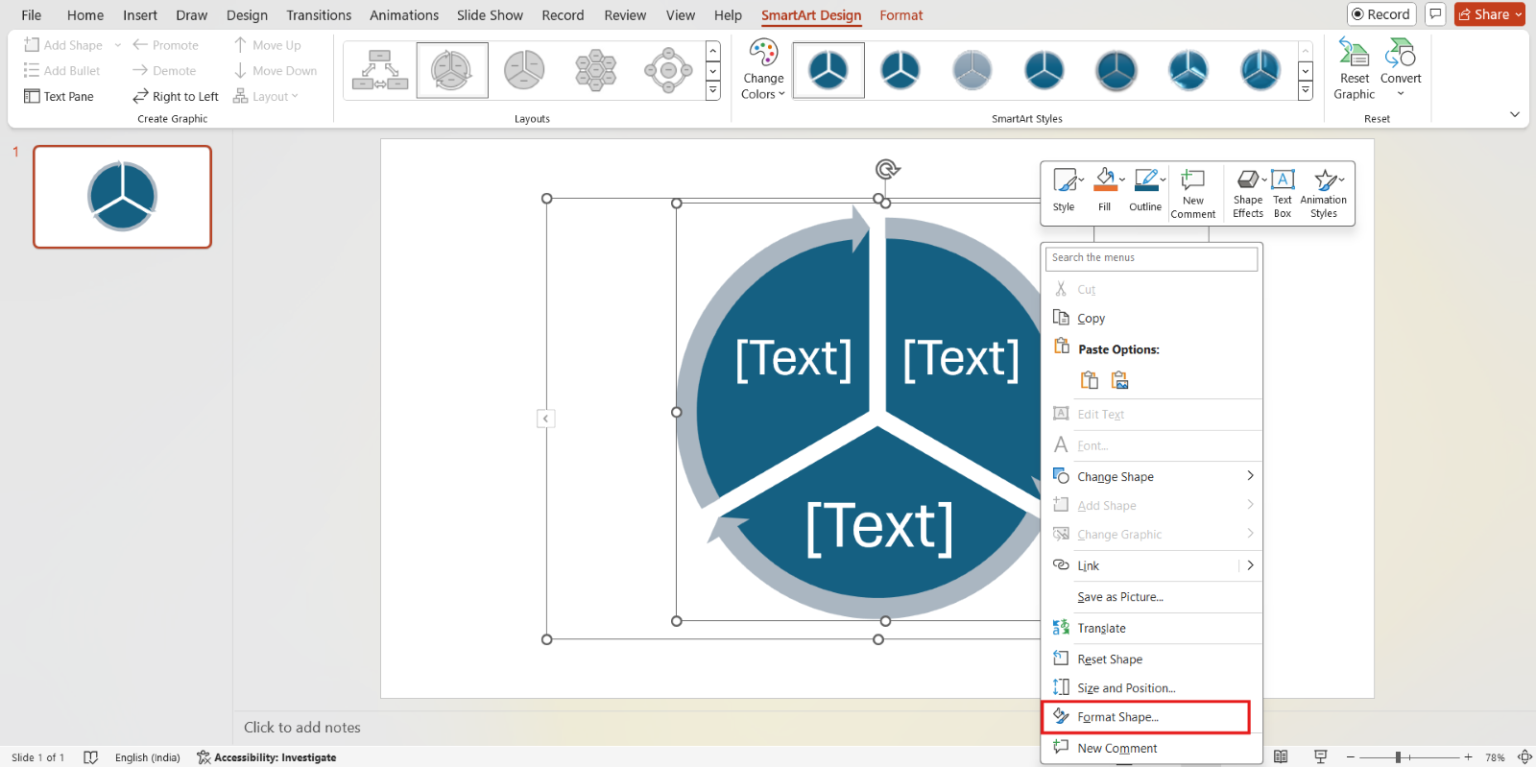Insert a Text Box from the mini toolbar
Image resolution: width=1536 pixels, height=767 pixels.
(x=1283, y=194)
